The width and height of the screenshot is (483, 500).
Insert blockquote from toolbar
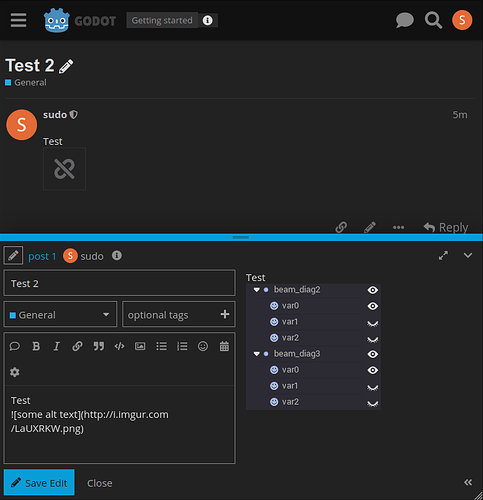(99, 346)
